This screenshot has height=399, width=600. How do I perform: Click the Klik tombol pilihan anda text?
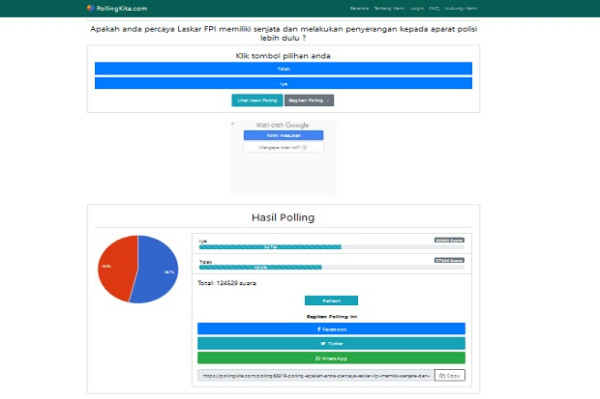(x=283, y=56)
